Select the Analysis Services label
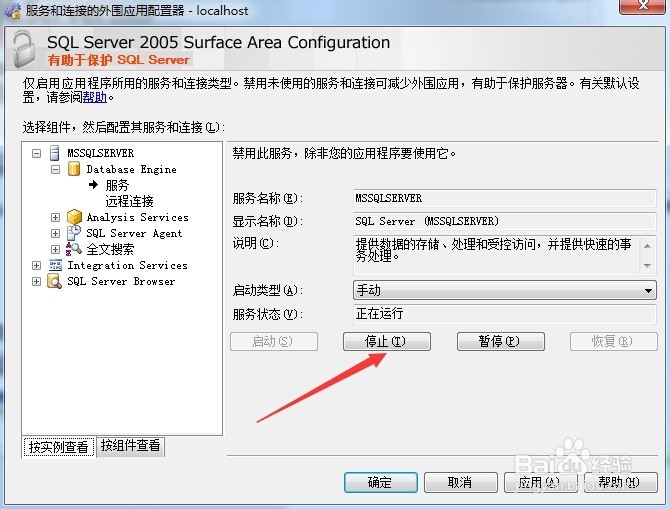 point(137,217)
